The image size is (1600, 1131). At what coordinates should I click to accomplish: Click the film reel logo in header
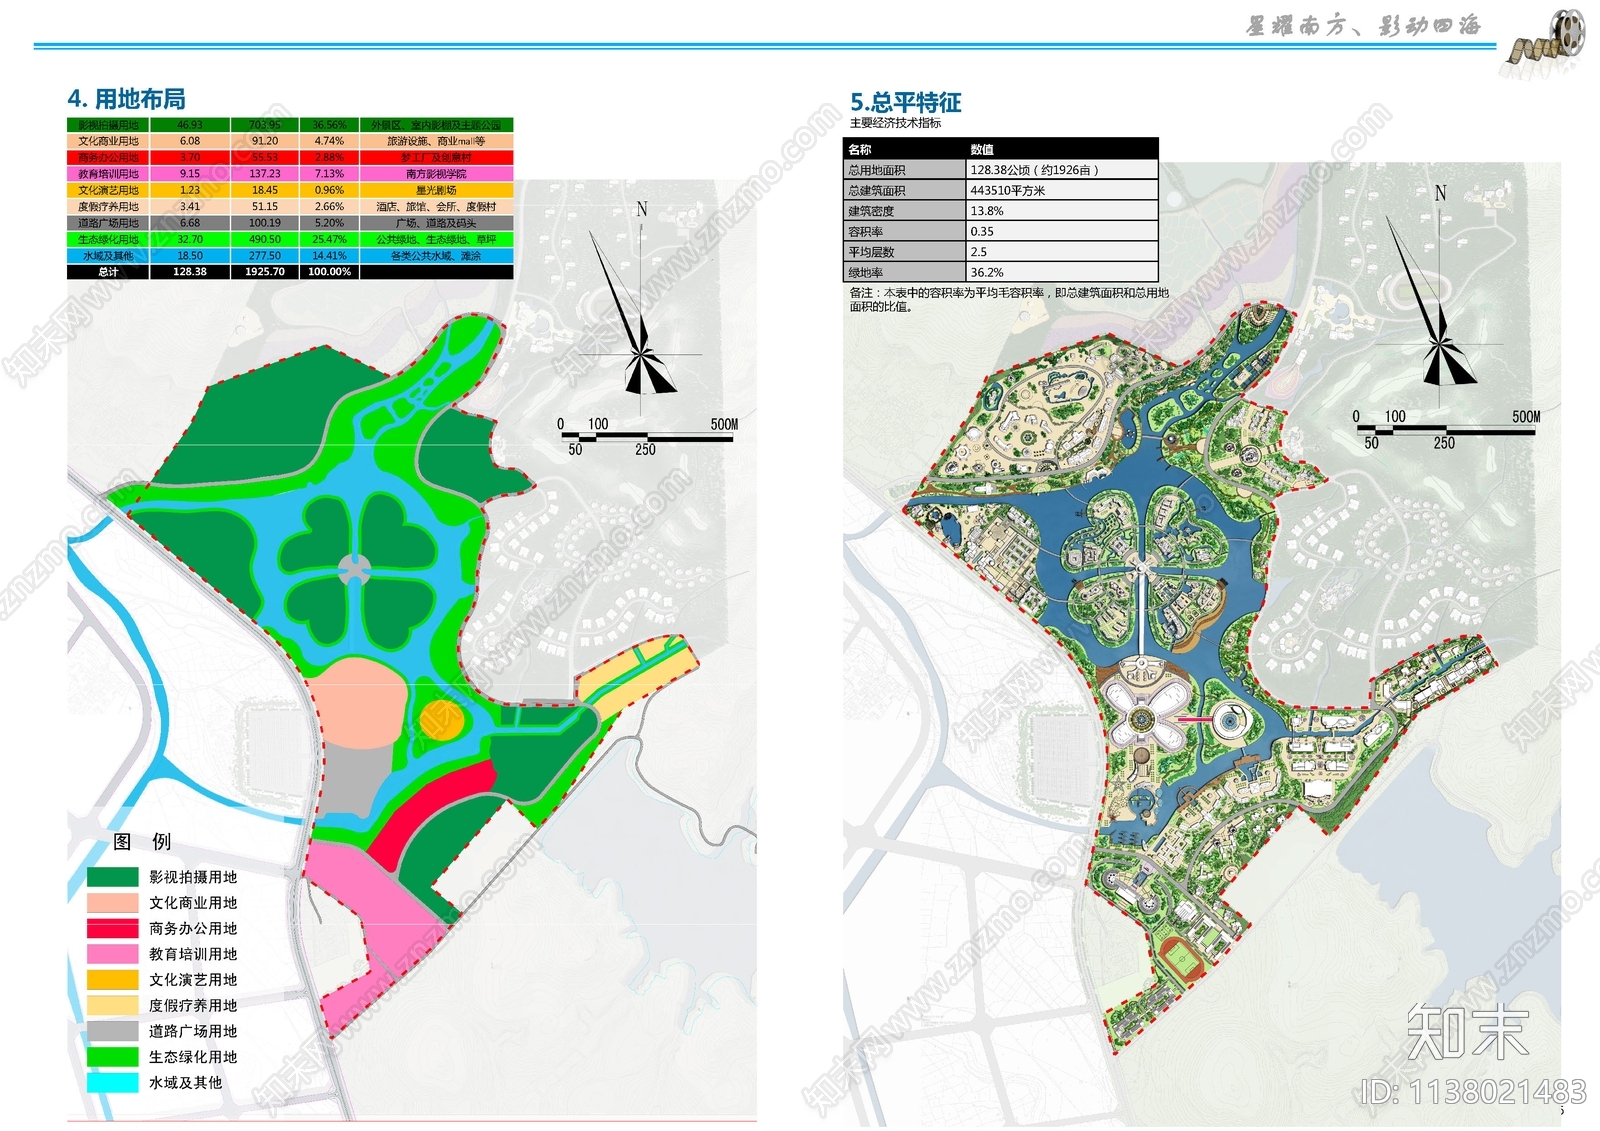click(x=1547, y=41)
